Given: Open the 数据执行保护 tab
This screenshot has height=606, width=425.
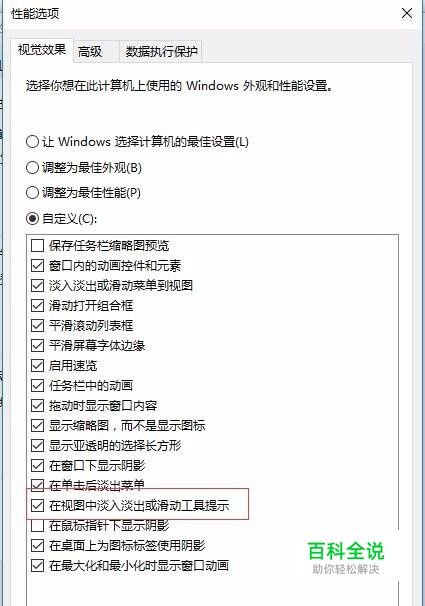Looking at the screenshot, I should (x=161, y=51).
